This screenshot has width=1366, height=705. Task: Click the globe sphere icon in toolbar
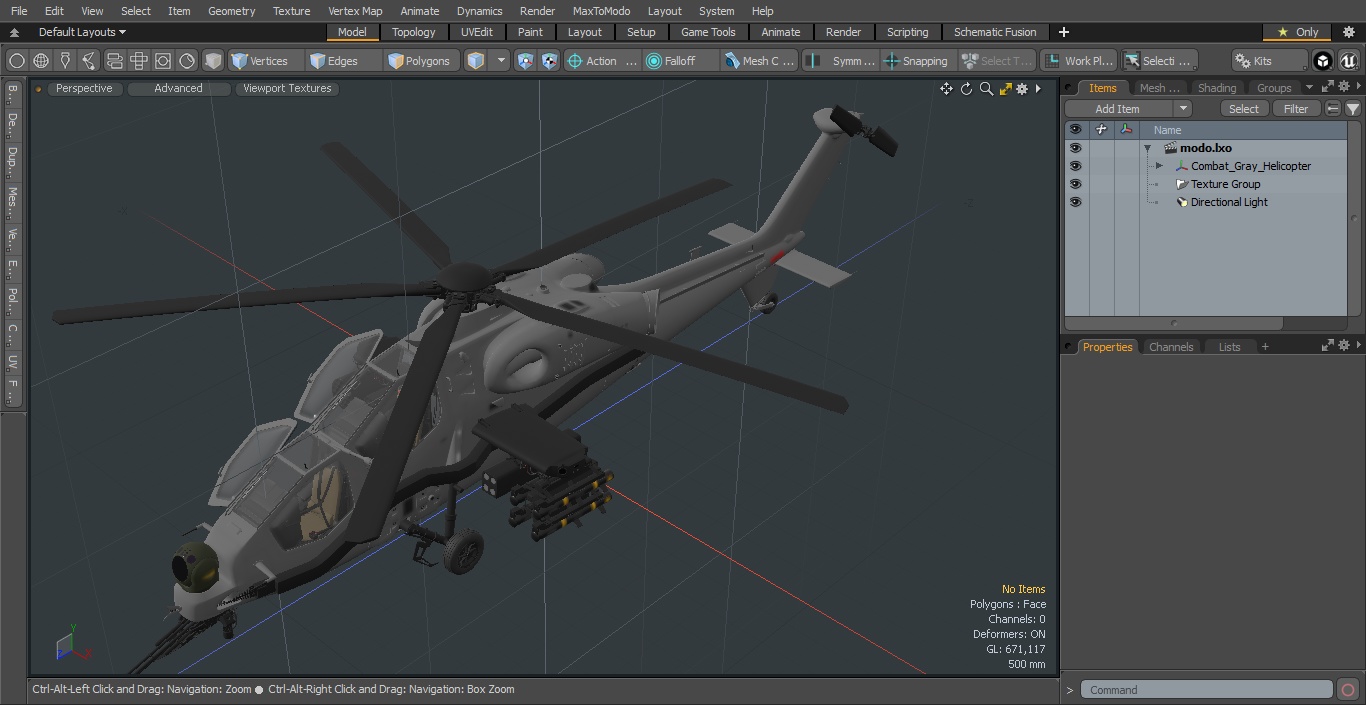(41, 61)
